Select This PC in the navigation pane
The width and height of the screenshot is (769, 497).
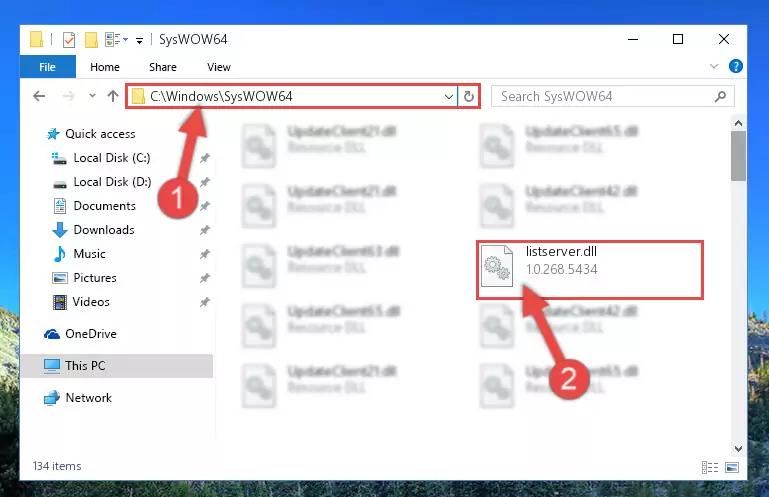coord(117,366)
